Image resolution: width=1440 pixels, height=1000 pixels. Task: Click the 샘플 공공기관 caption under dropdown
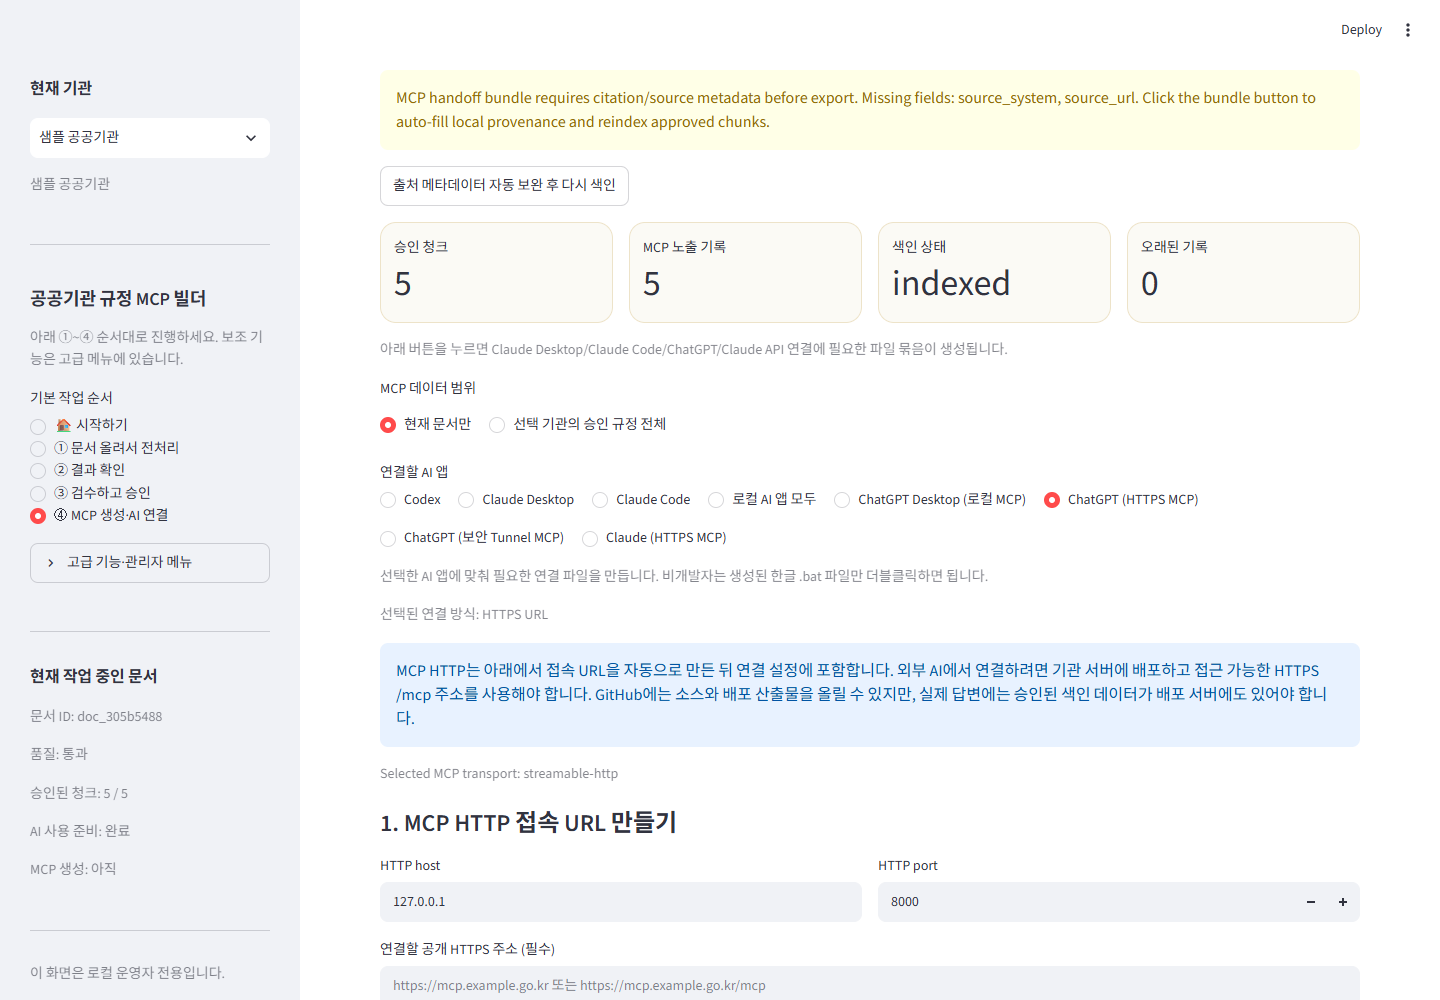tap(70, 184)
